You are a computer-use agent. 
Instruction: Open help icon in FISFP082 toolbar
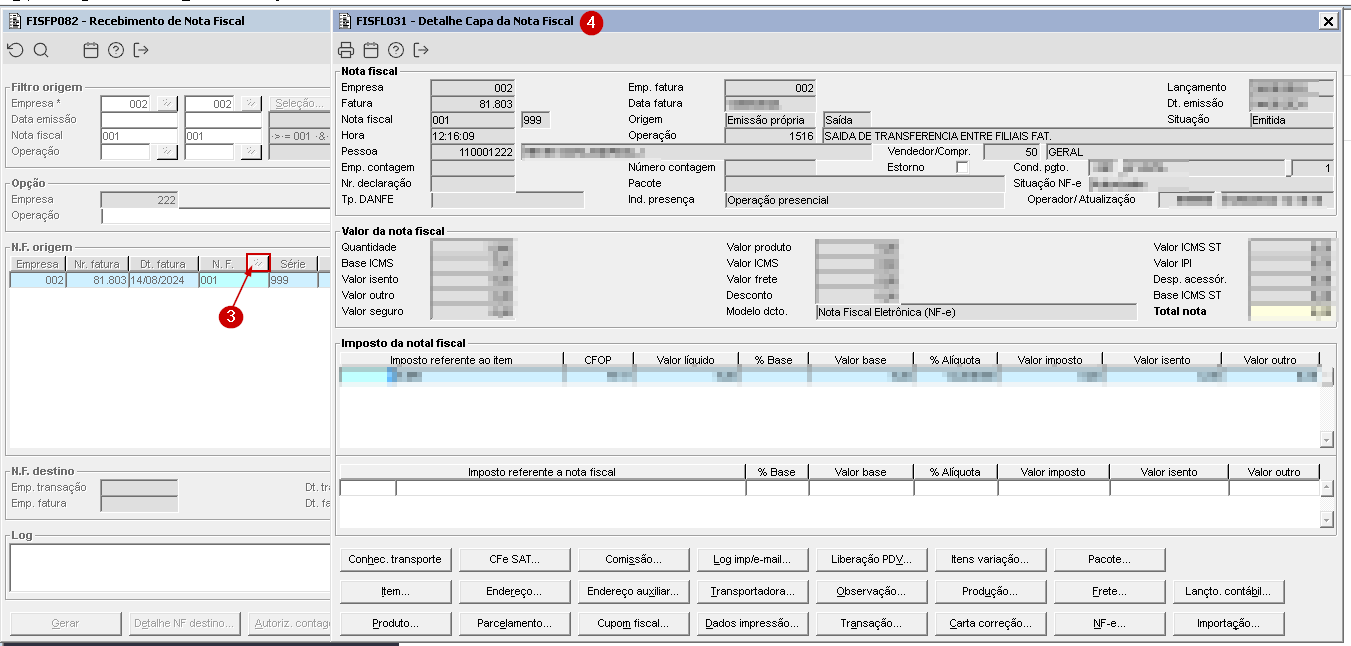116,50
